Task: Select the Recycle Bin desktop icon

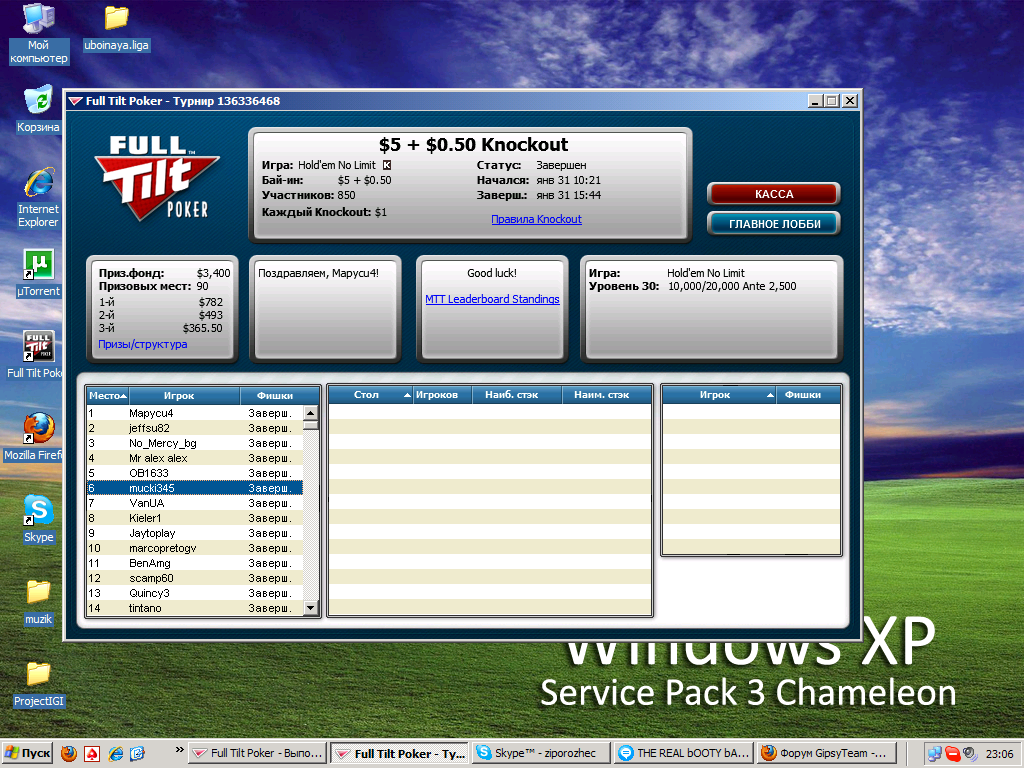Action: [38, 108]
